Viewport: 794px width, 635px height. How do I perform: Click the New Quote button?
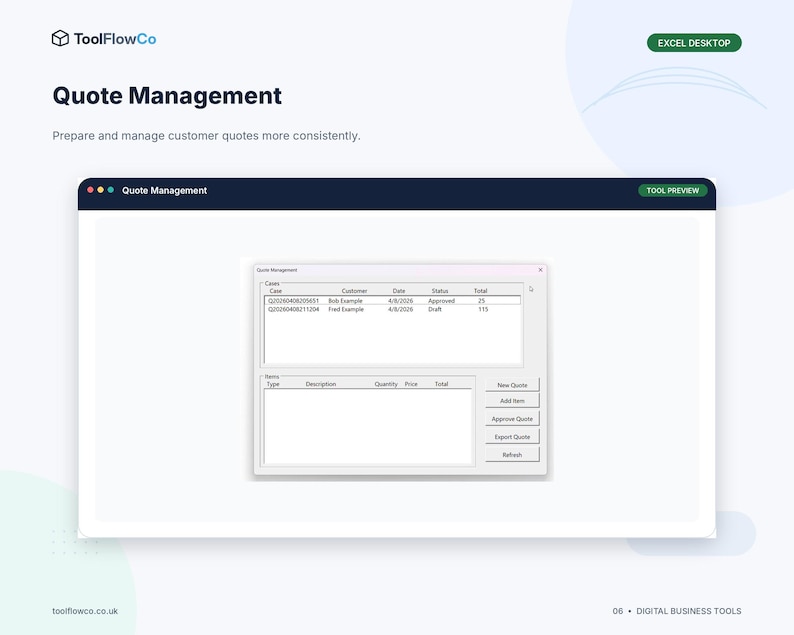tap(512, 385)
